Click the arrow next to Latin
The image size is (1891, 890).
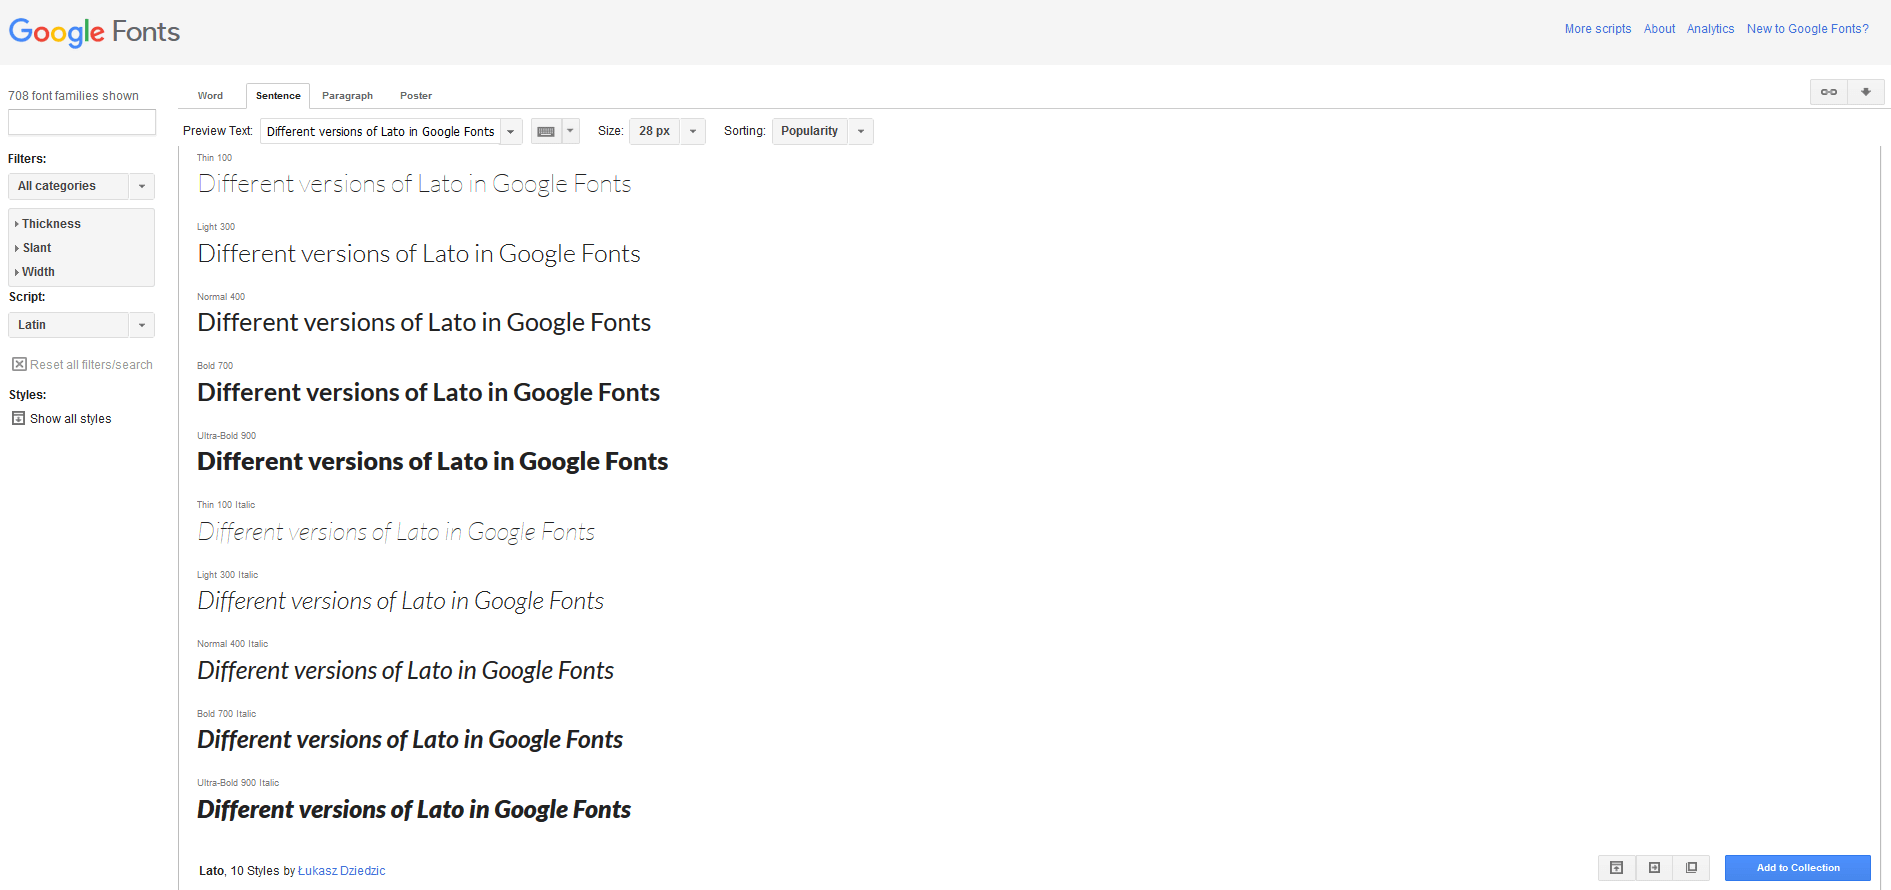click(x=142, y=325)
